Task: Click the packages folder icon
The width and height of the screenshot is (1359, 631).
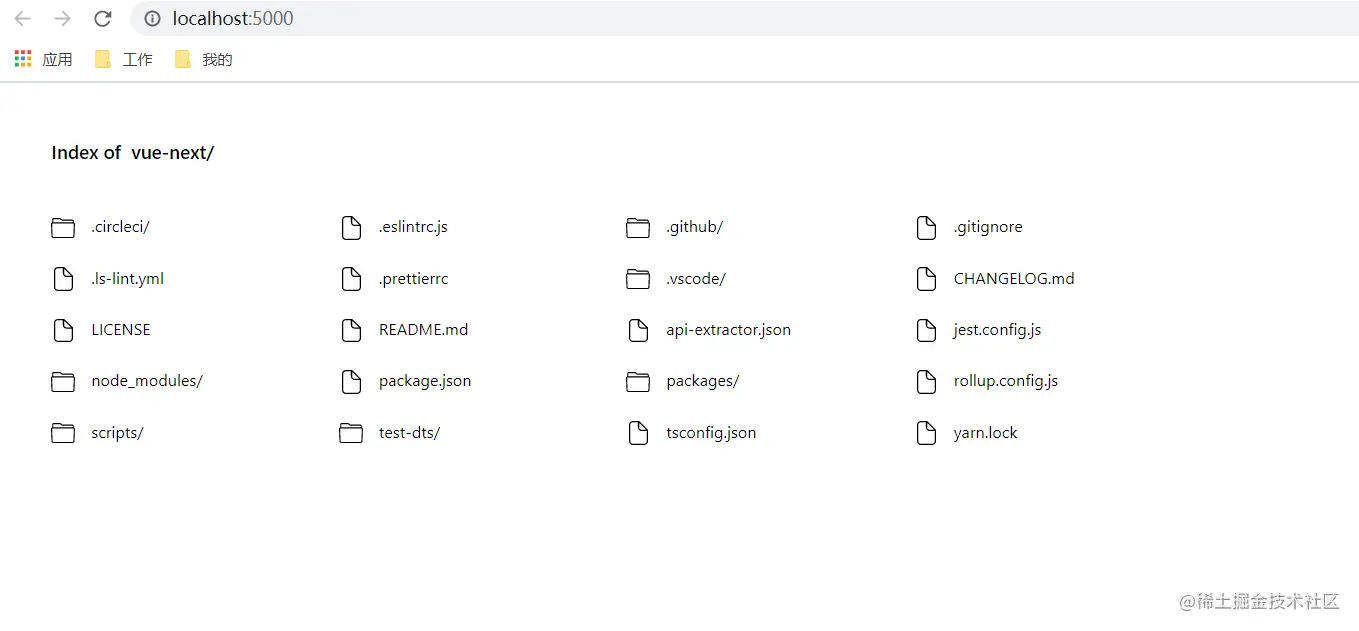Action: click(x=638, y=382)
